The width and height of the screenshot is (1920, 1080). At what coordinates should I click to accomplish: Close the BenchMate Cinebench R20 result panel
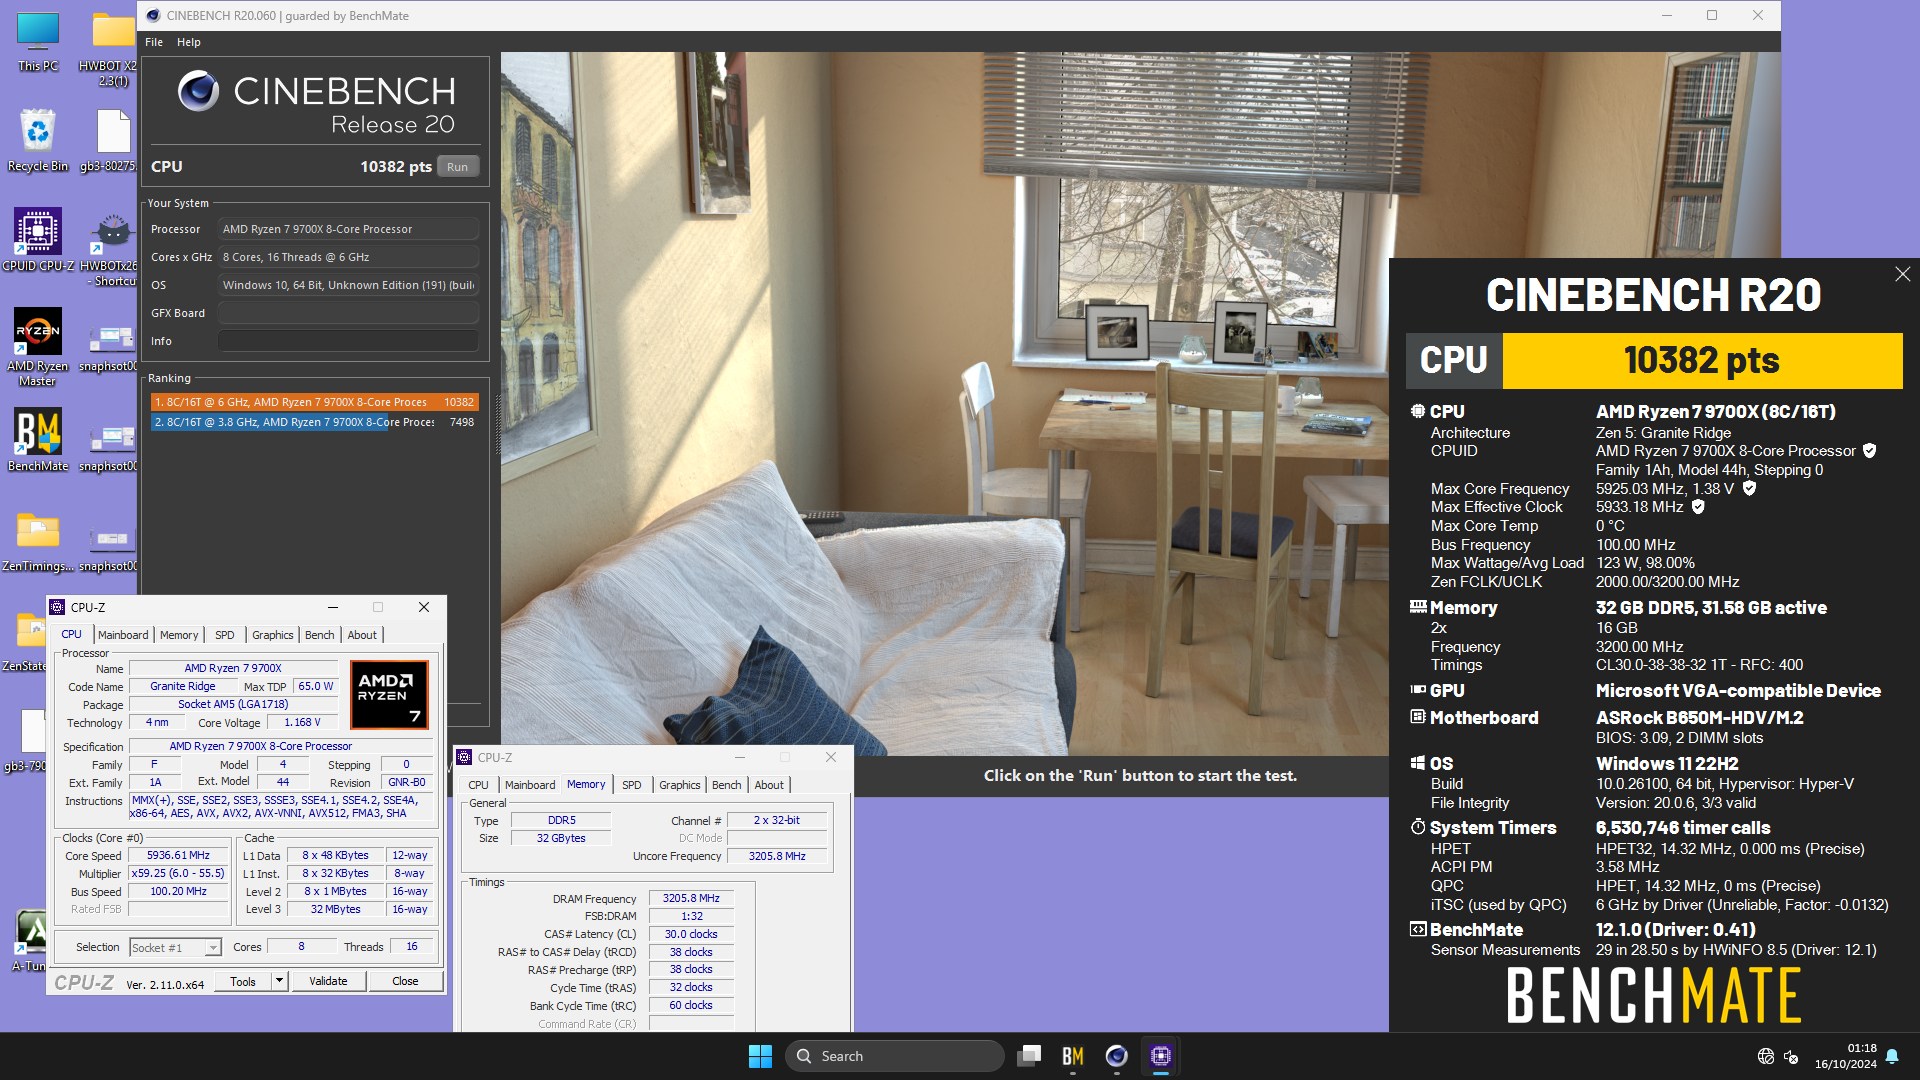[x=1902, y=274]
